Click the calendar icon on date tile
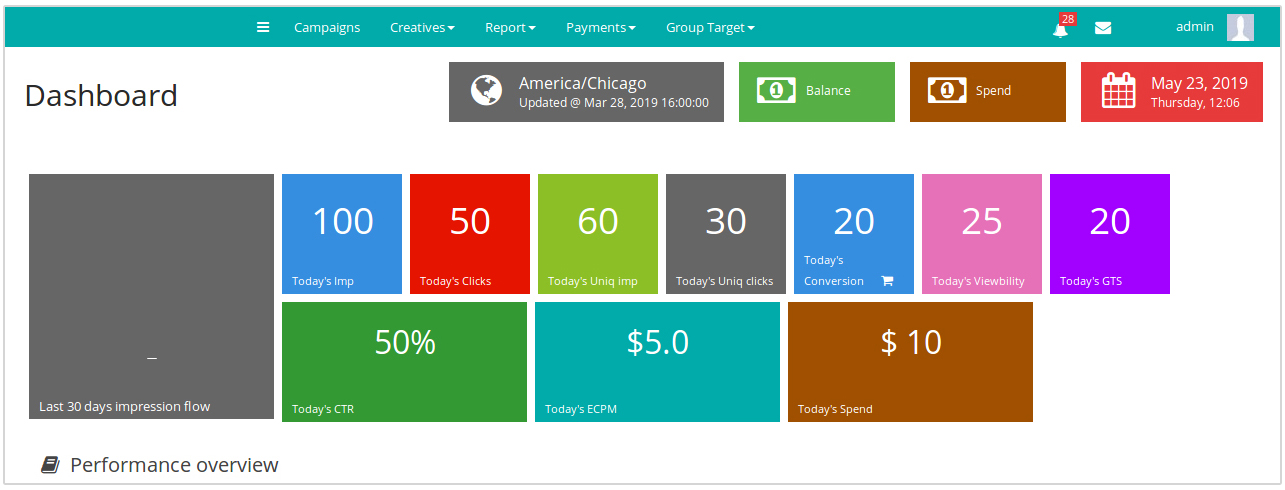Image resolution: width=1285 pixels, height=490 pixels. (1119, 91)
